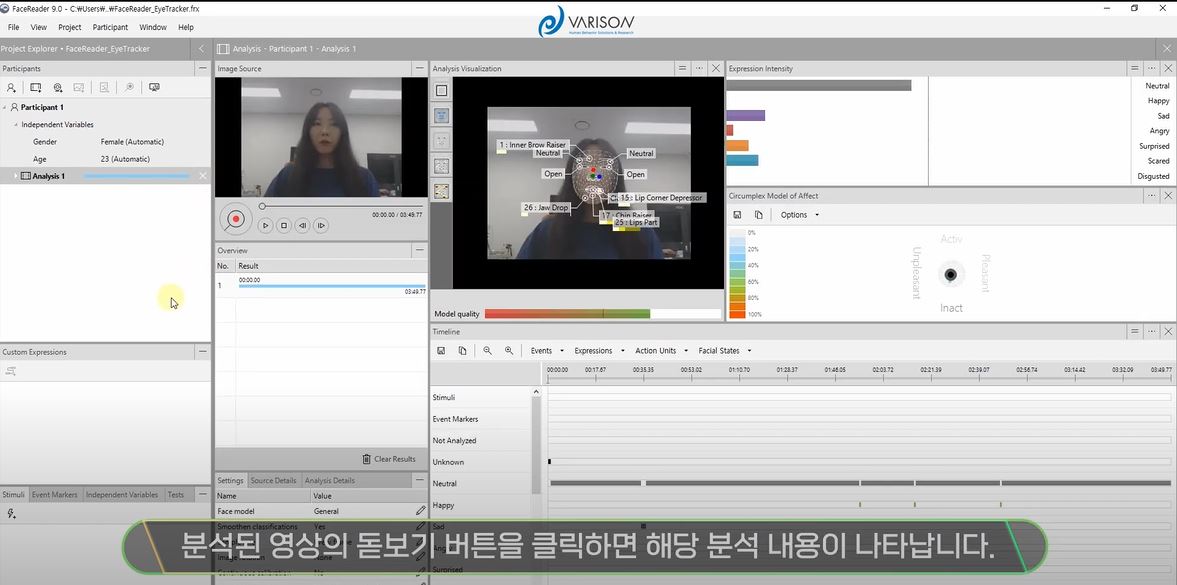Copy the Timeline to clipboard
This screenshot has height=585, width=1177.
click(462, 351)
